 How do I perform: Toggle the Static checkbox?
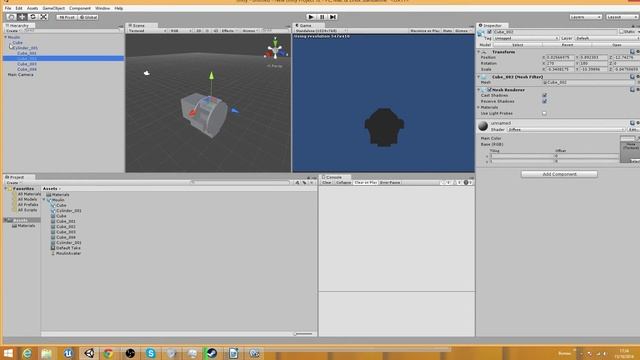click(622, 31)
